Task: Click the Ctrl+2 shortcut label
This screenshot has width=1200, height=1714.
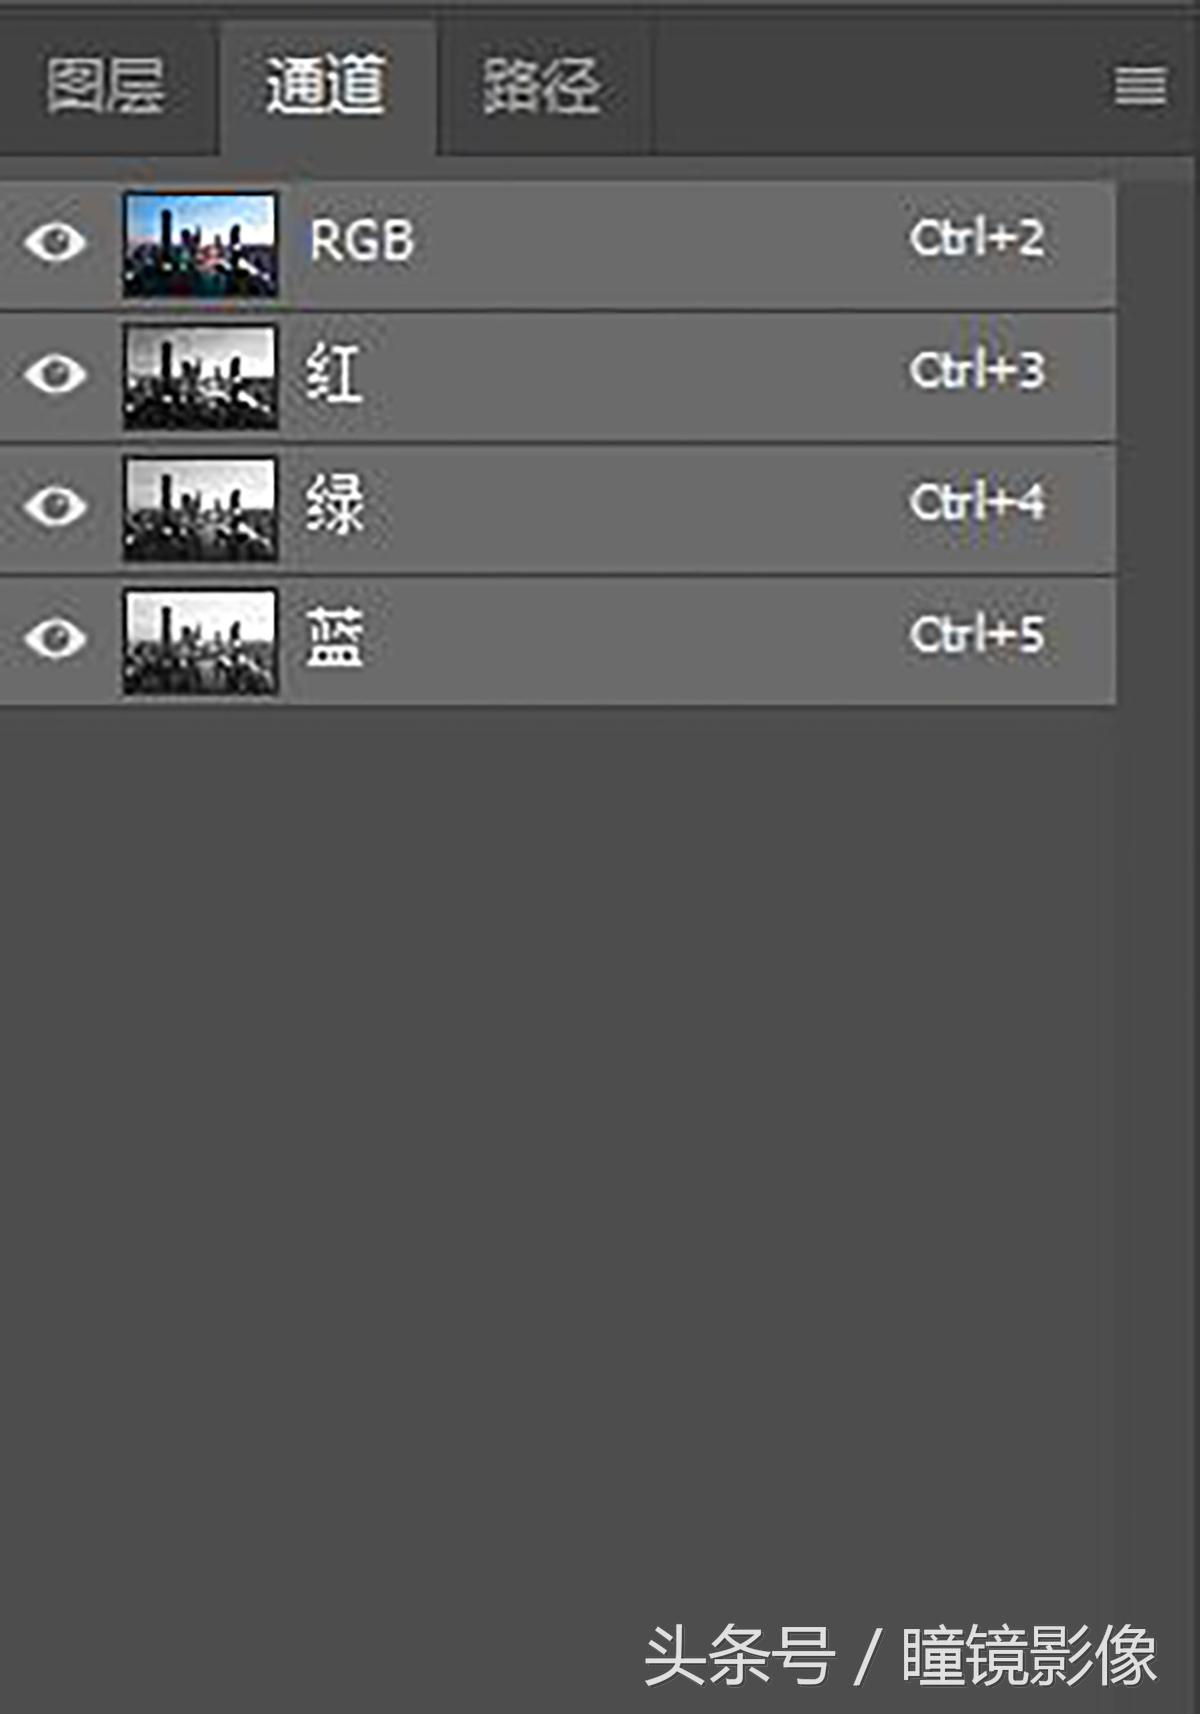Action: point(977,240)
